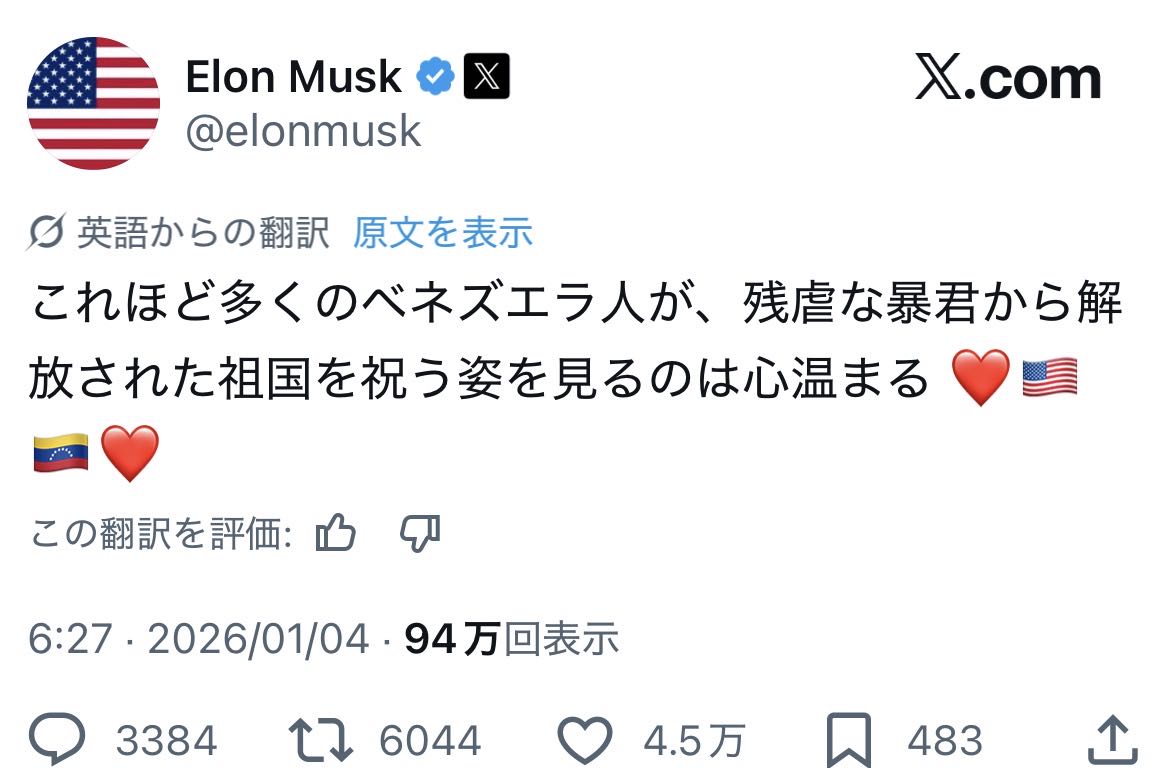Click the translation indicator icon
This screenshot has width=1170, height=768.
48,233
